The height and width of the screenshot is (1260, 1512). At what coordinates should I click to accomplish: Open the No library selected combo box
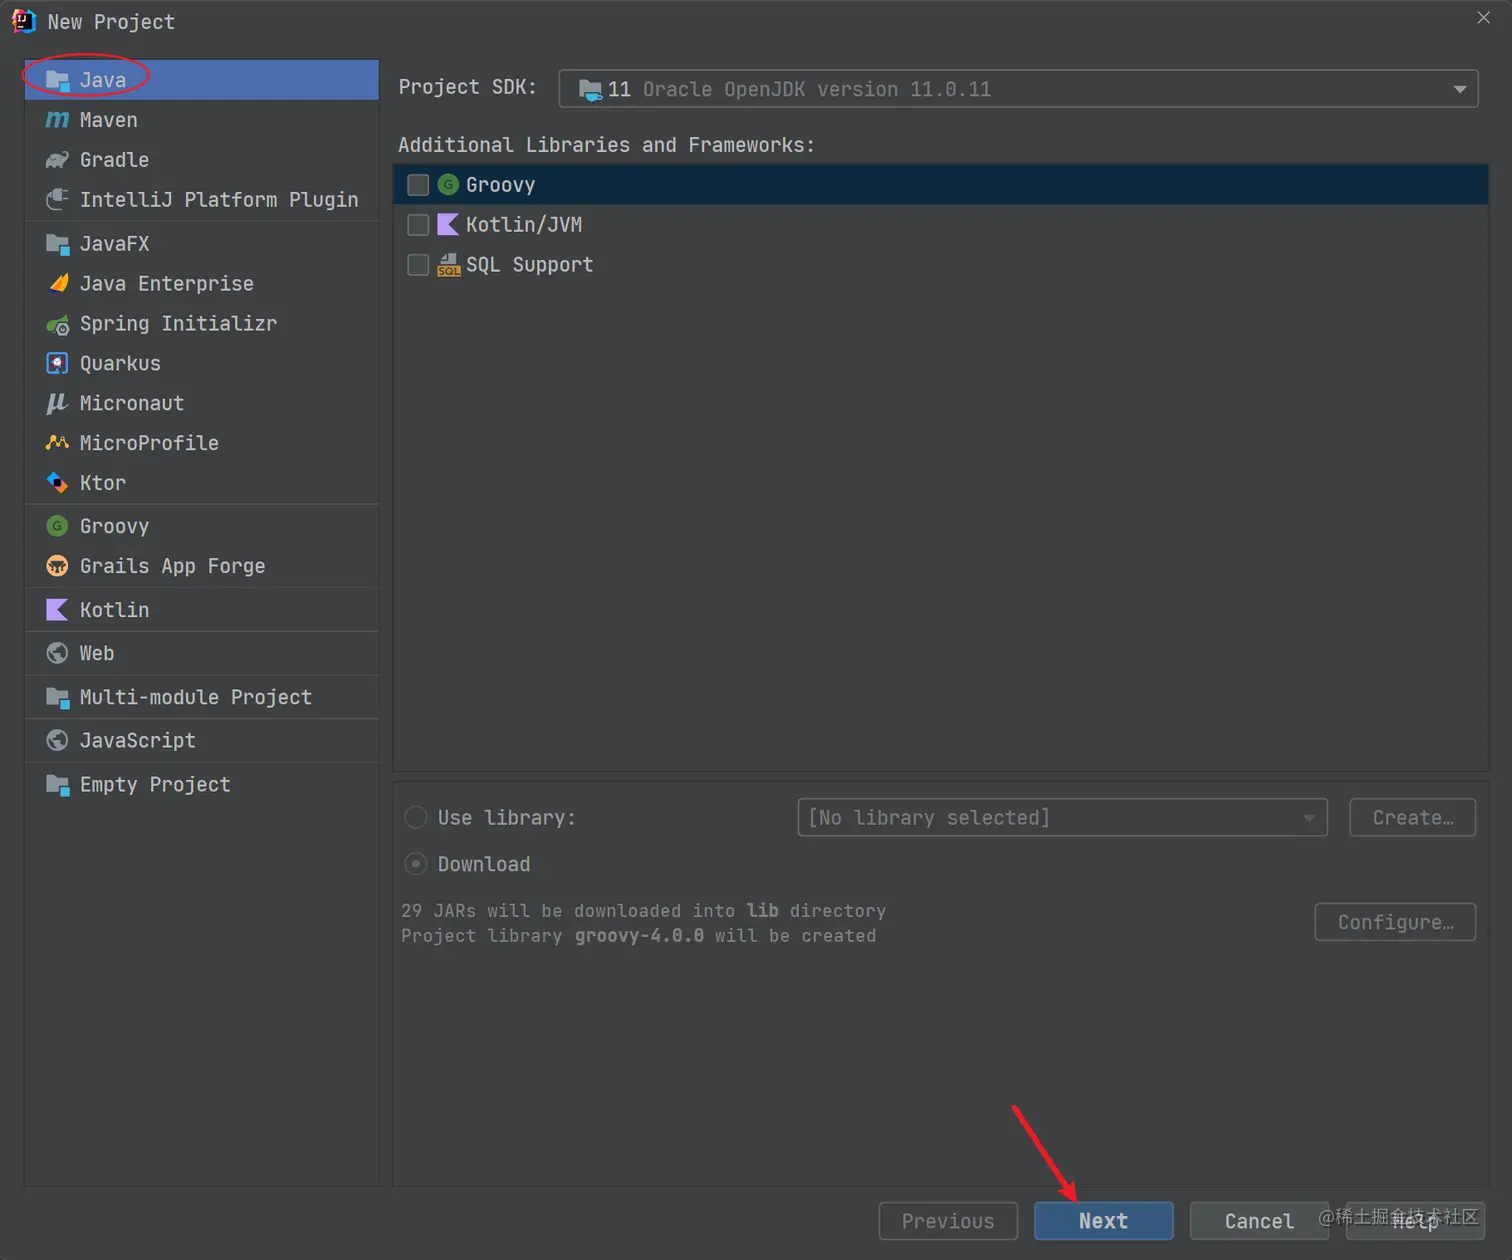coord(1062,818)
